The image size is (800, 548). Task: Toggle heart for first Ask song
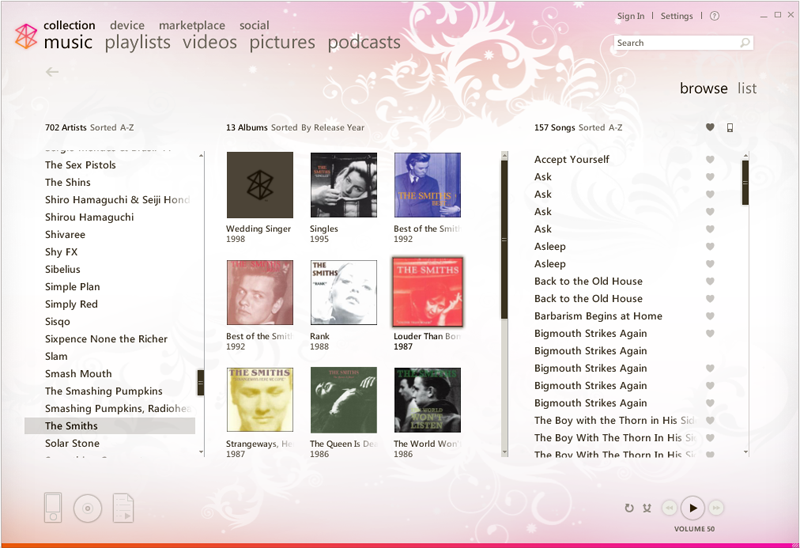coord(710,177)
